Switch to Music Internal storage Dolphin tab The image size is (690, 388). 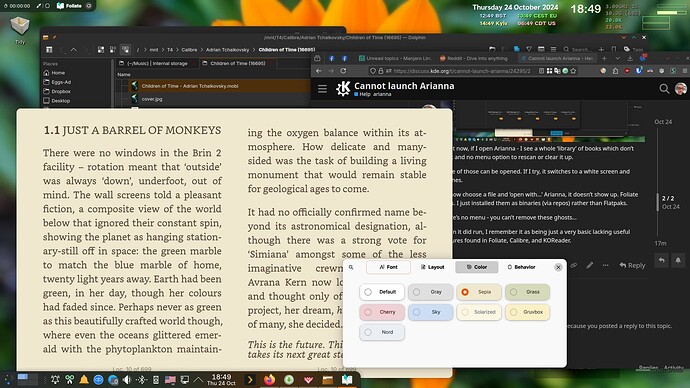coord(157,63)
